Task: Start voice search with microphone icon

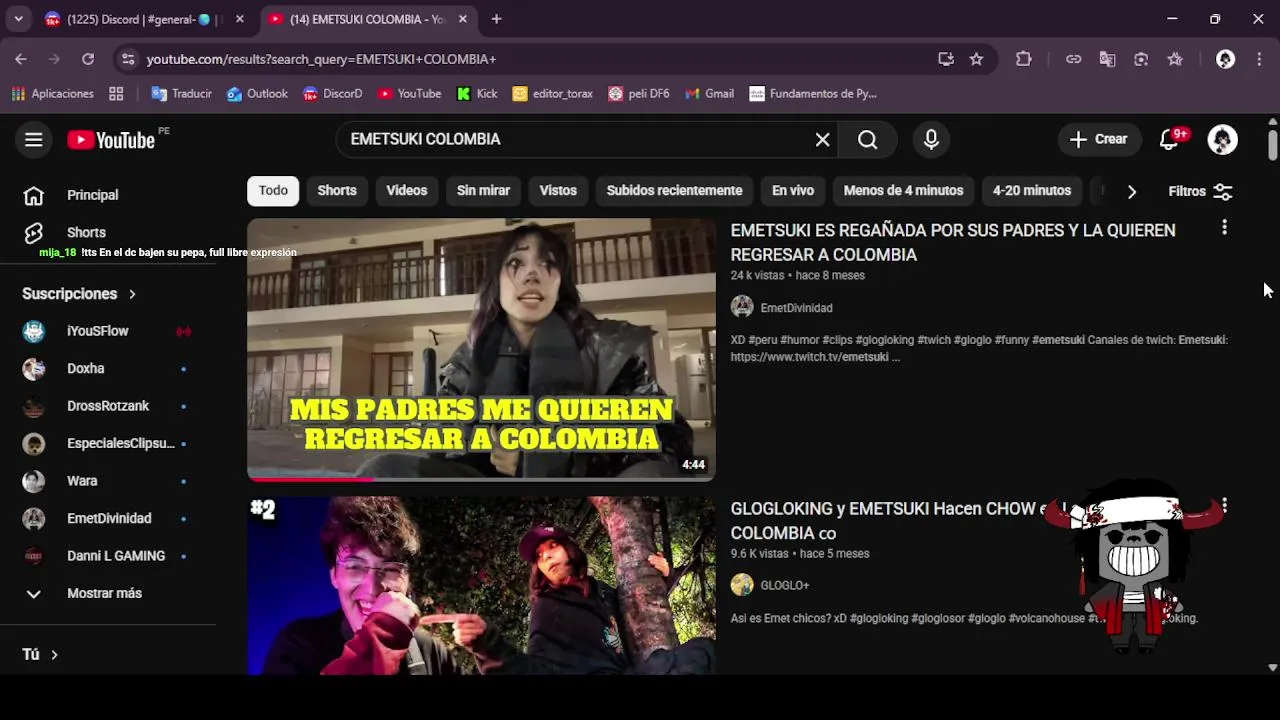Action: click(931, 140)
